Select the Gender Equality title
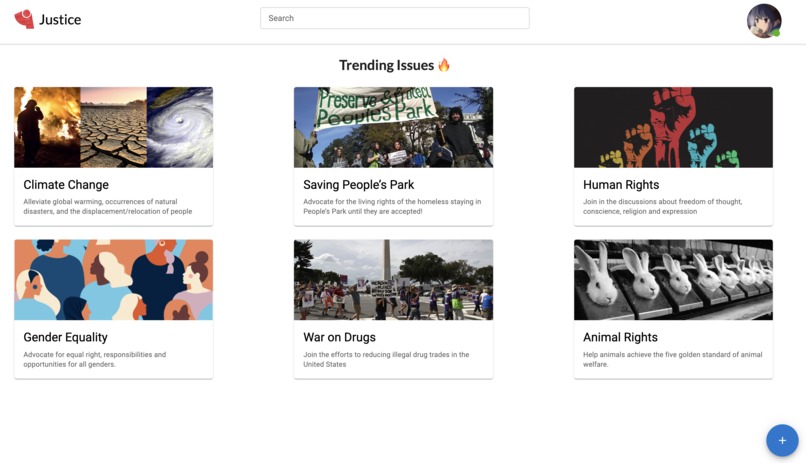 (65, 338)
